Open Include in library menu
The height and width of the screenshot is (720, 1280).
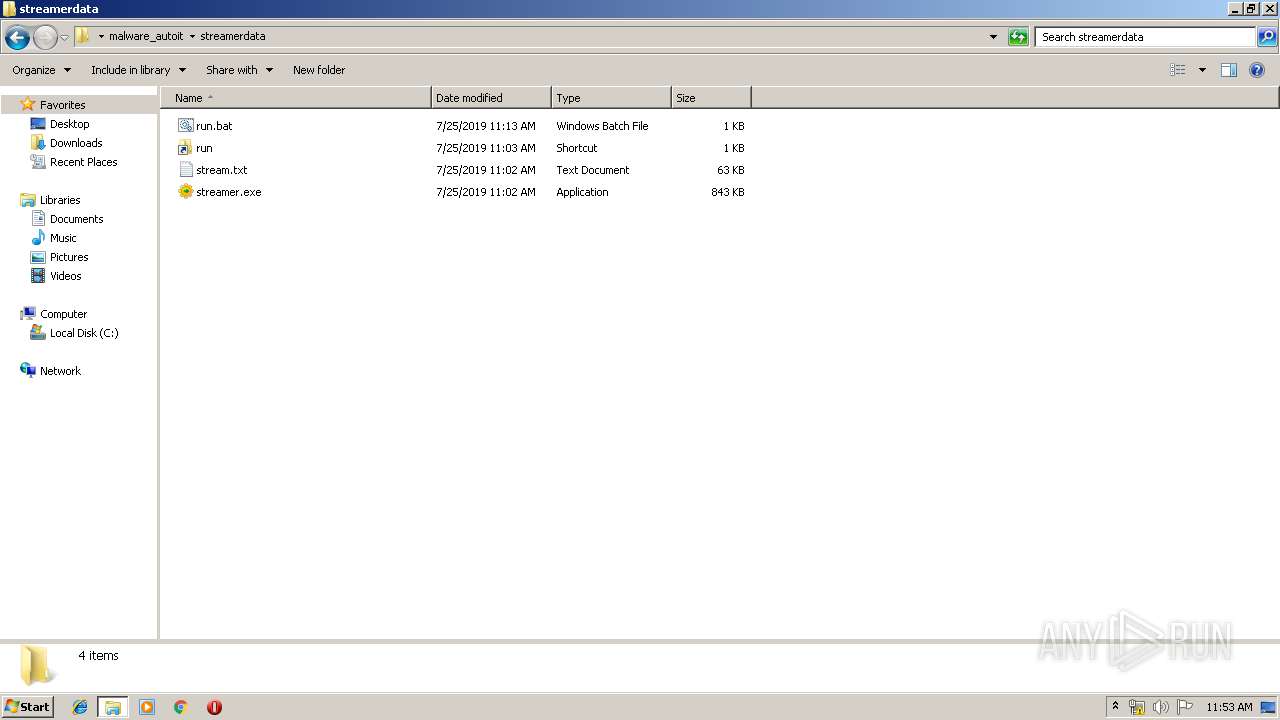coord(138,70)
